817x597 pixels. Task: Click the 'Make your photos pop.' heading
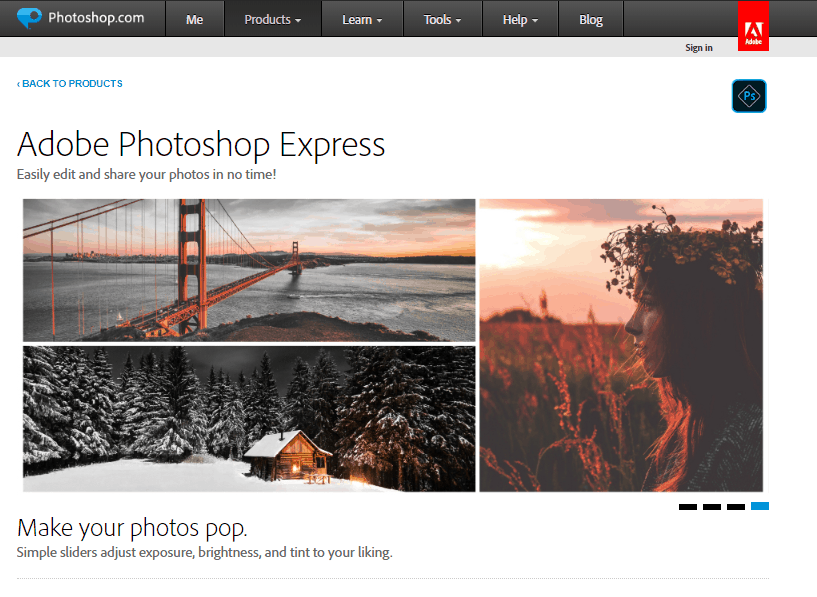tap(132, 528)
